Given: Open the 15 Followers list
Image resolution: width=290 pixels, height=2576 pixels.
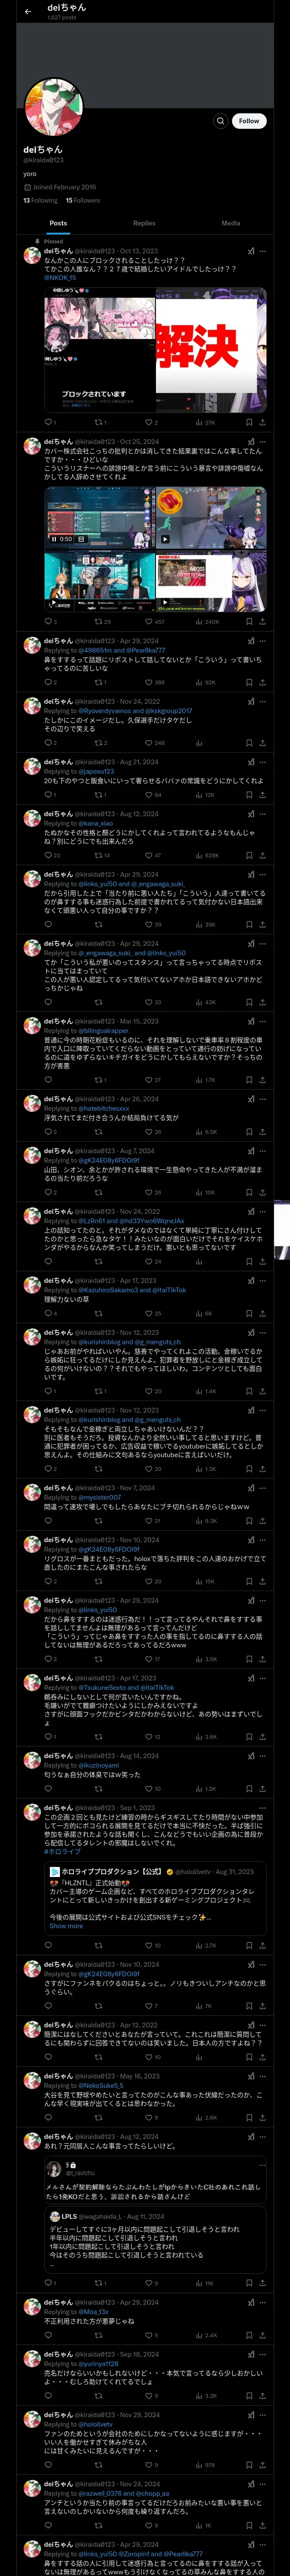Looking at the screenshot, I should (83, 200).
